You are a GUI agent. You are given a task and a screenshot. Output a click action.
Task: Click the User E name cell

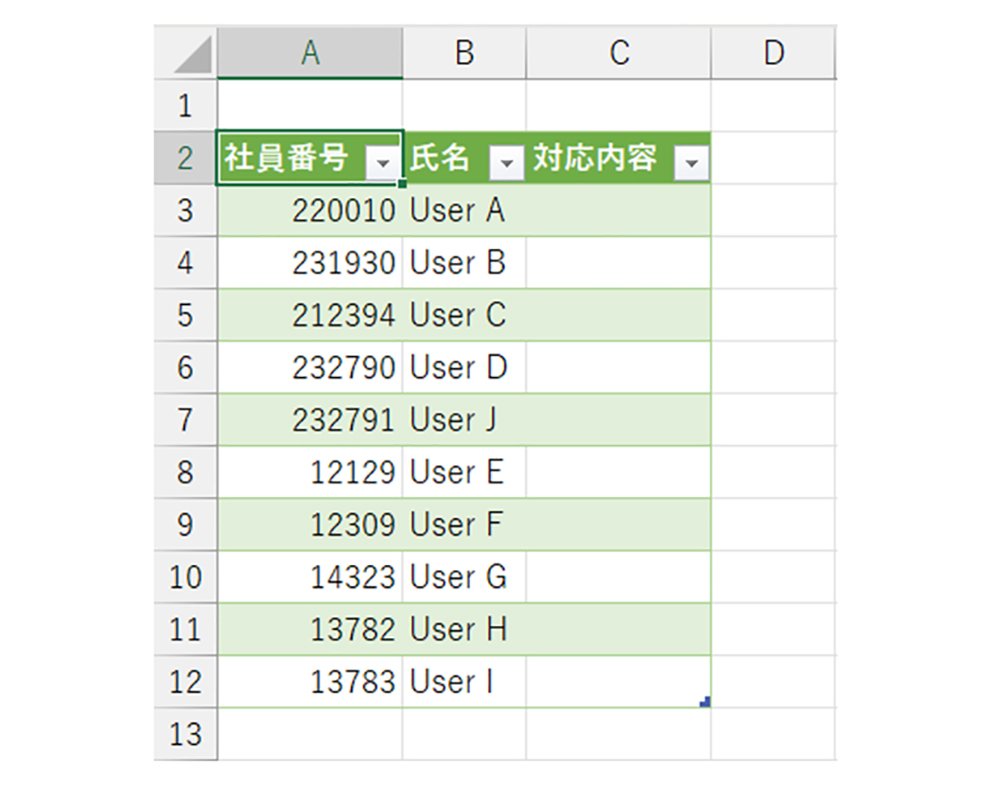[x=464, y=472]
